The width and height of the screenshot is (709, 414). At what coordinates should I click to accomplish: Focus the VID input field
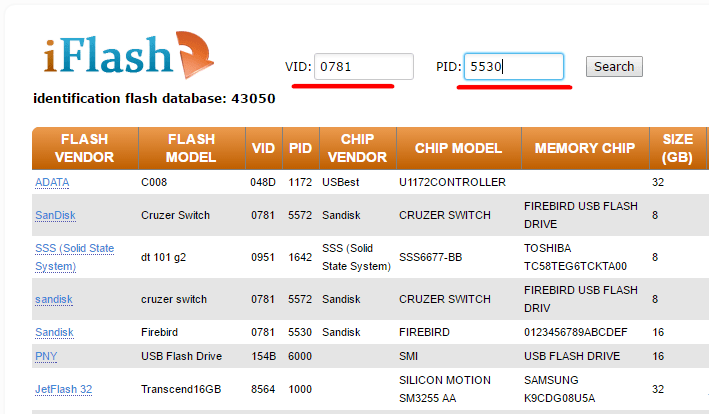(x=364, y=66)
